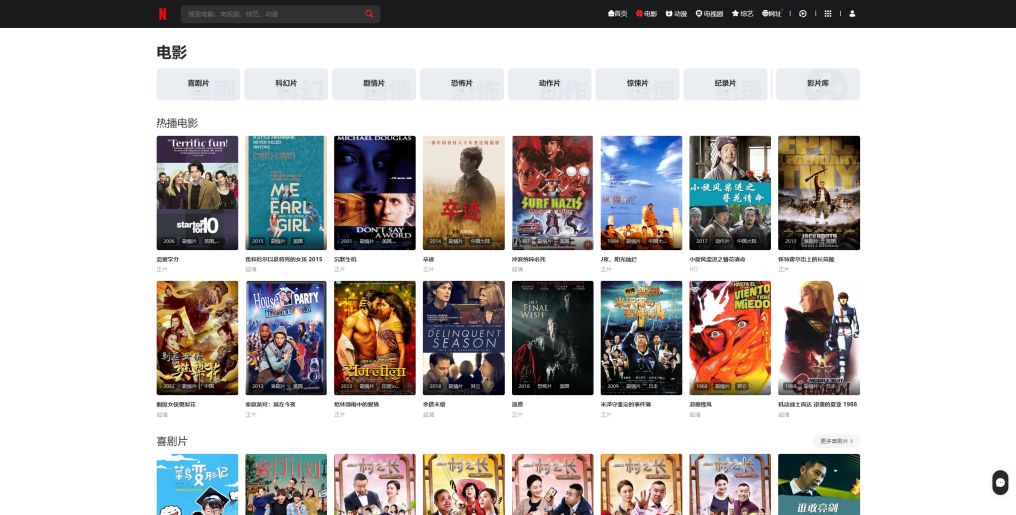Go to 首页 home in navigation

(618, 14)
